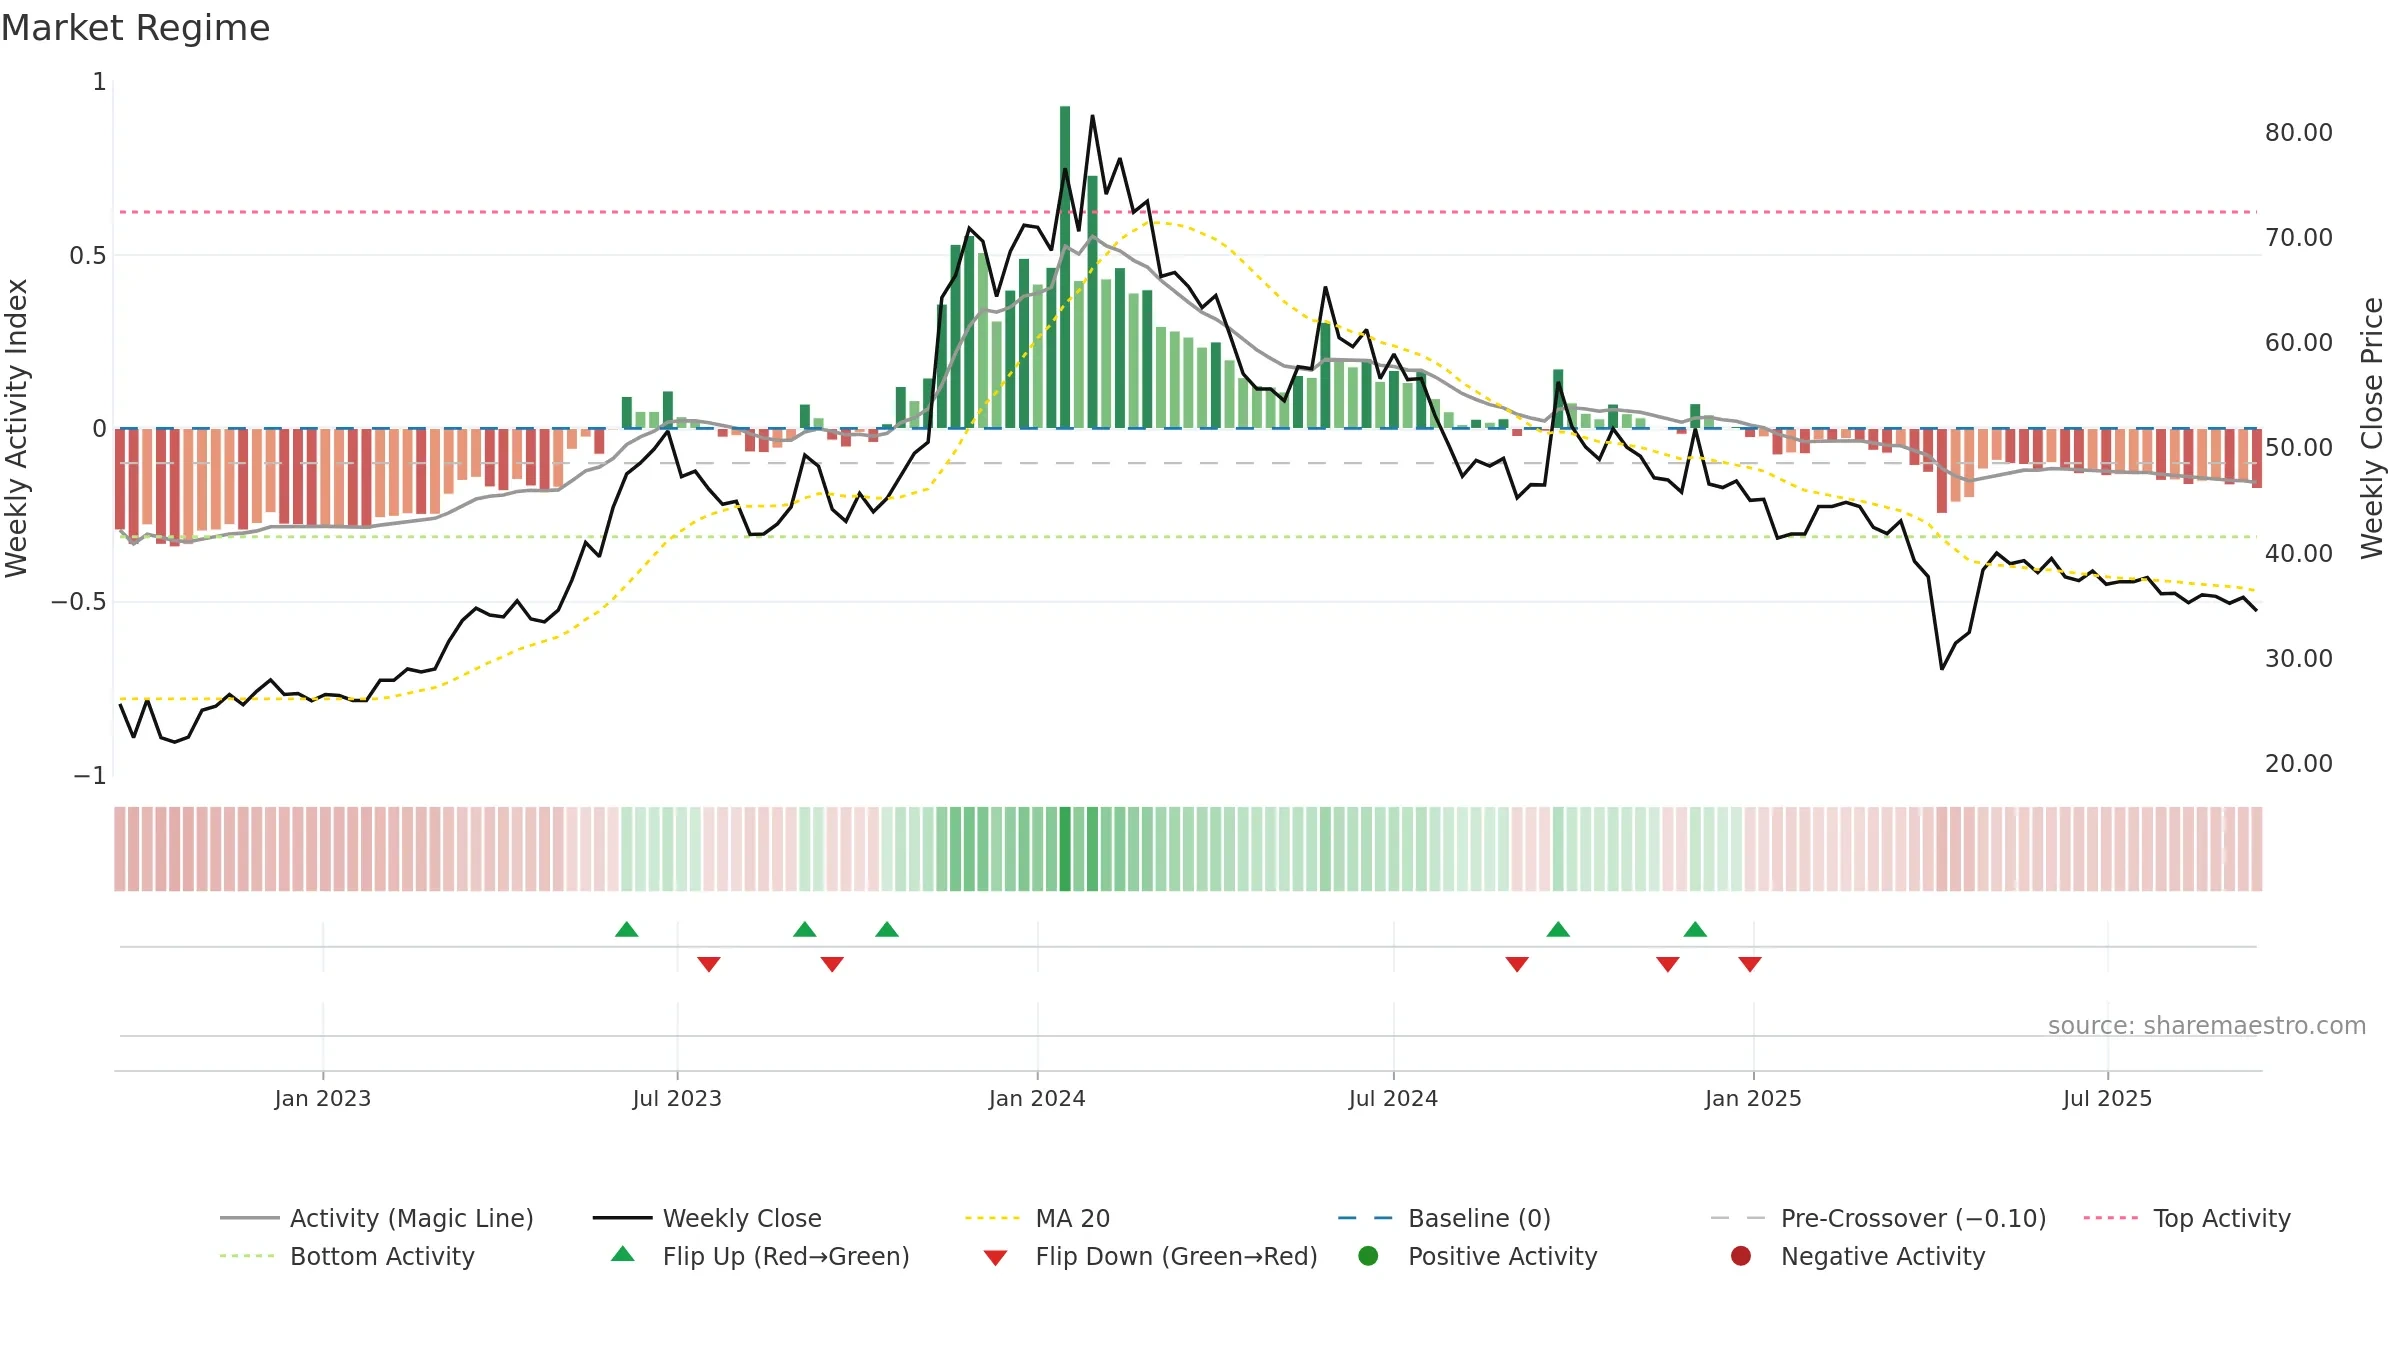Click the 0.5 activity index axis label
The width and height of the screenshot is (2400, 1350).
pos(88,255)
